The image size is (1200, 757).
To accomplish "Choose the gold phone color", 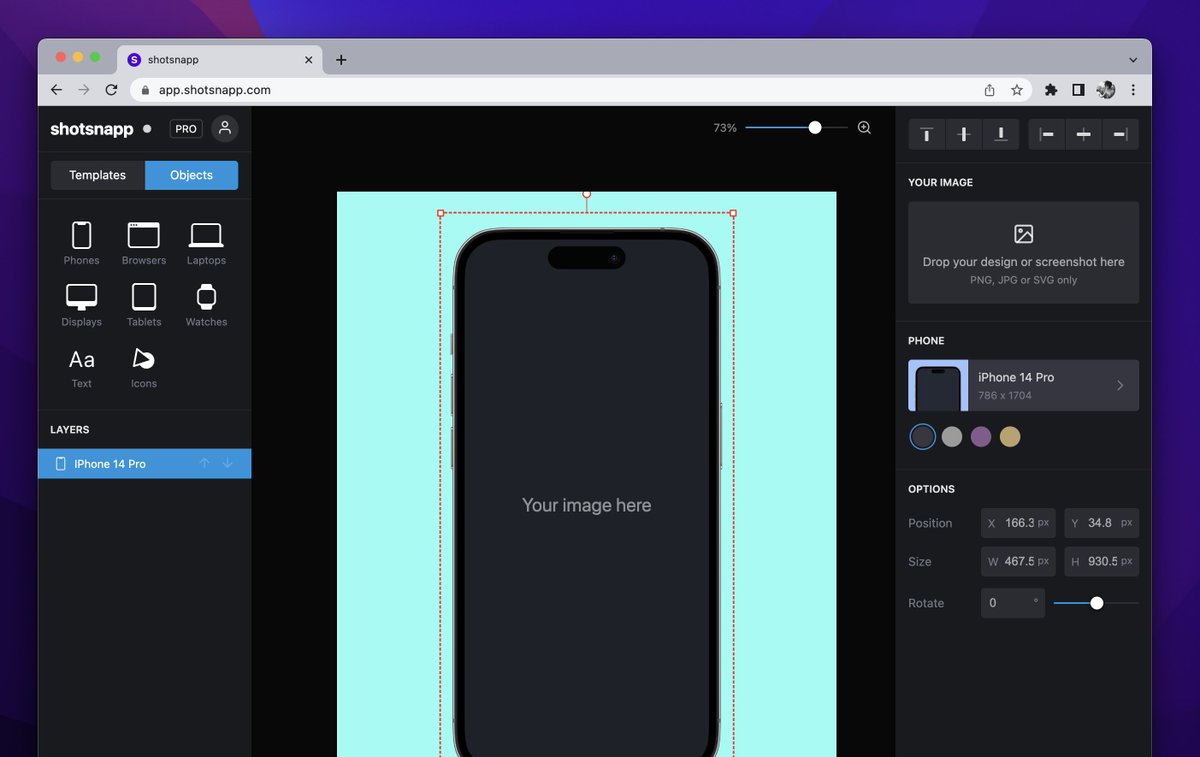I will [1010, 437].
